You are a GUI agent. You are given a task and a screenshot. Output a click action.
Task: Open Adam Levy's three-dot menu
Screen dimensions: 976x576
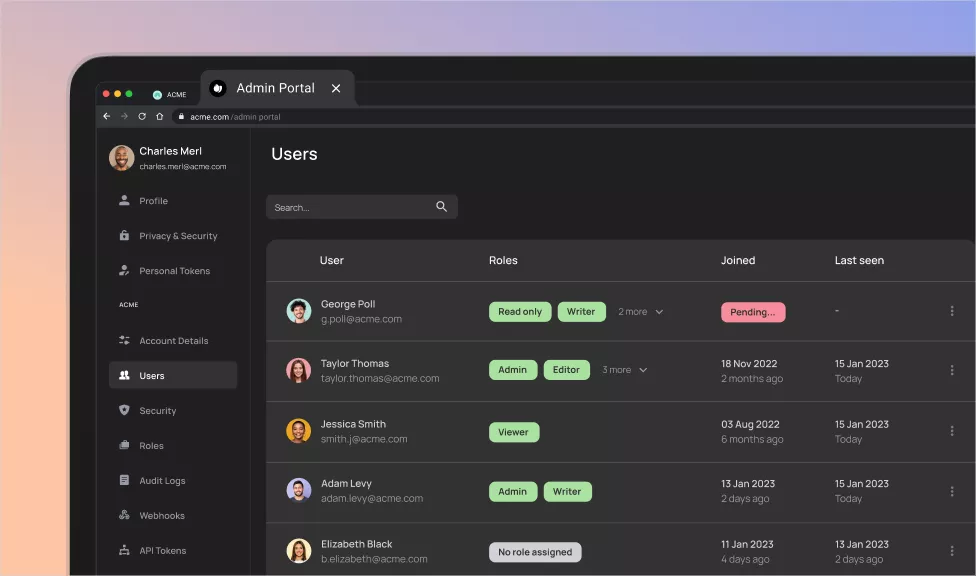coord(952,491)
